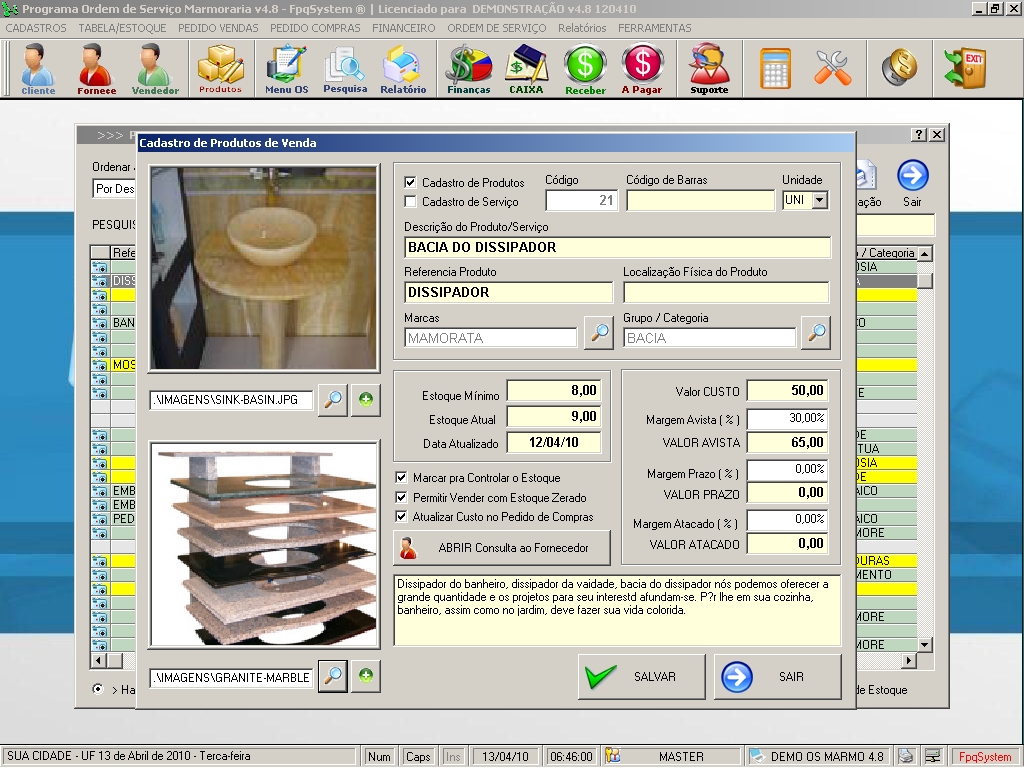Open the CAIXA cash register icon
The image size is (1024, 768).
click(526, 69)
